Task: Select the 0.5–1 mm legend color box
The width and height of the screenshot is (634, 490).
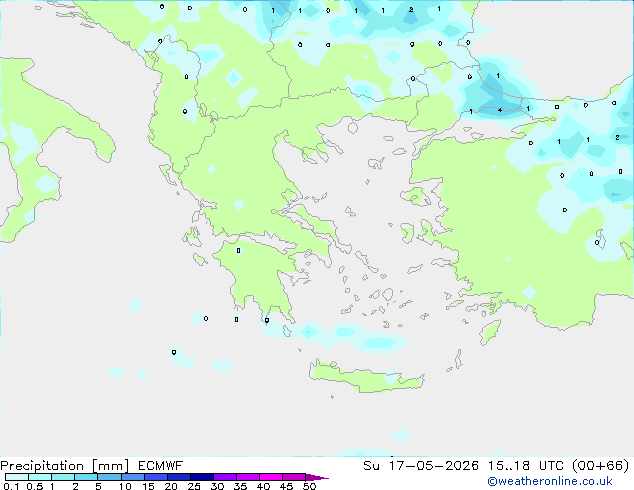Action: coord(40,477)
